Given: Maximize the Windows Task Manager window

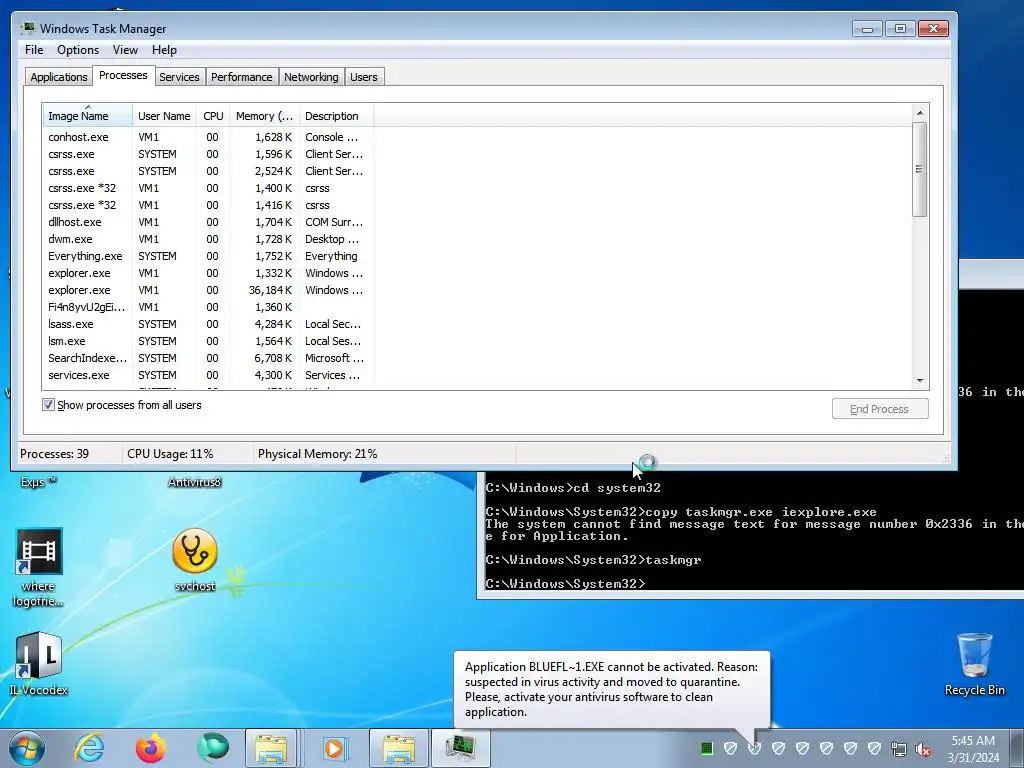Looking at the screenshot, I should (x=900, y=29).
